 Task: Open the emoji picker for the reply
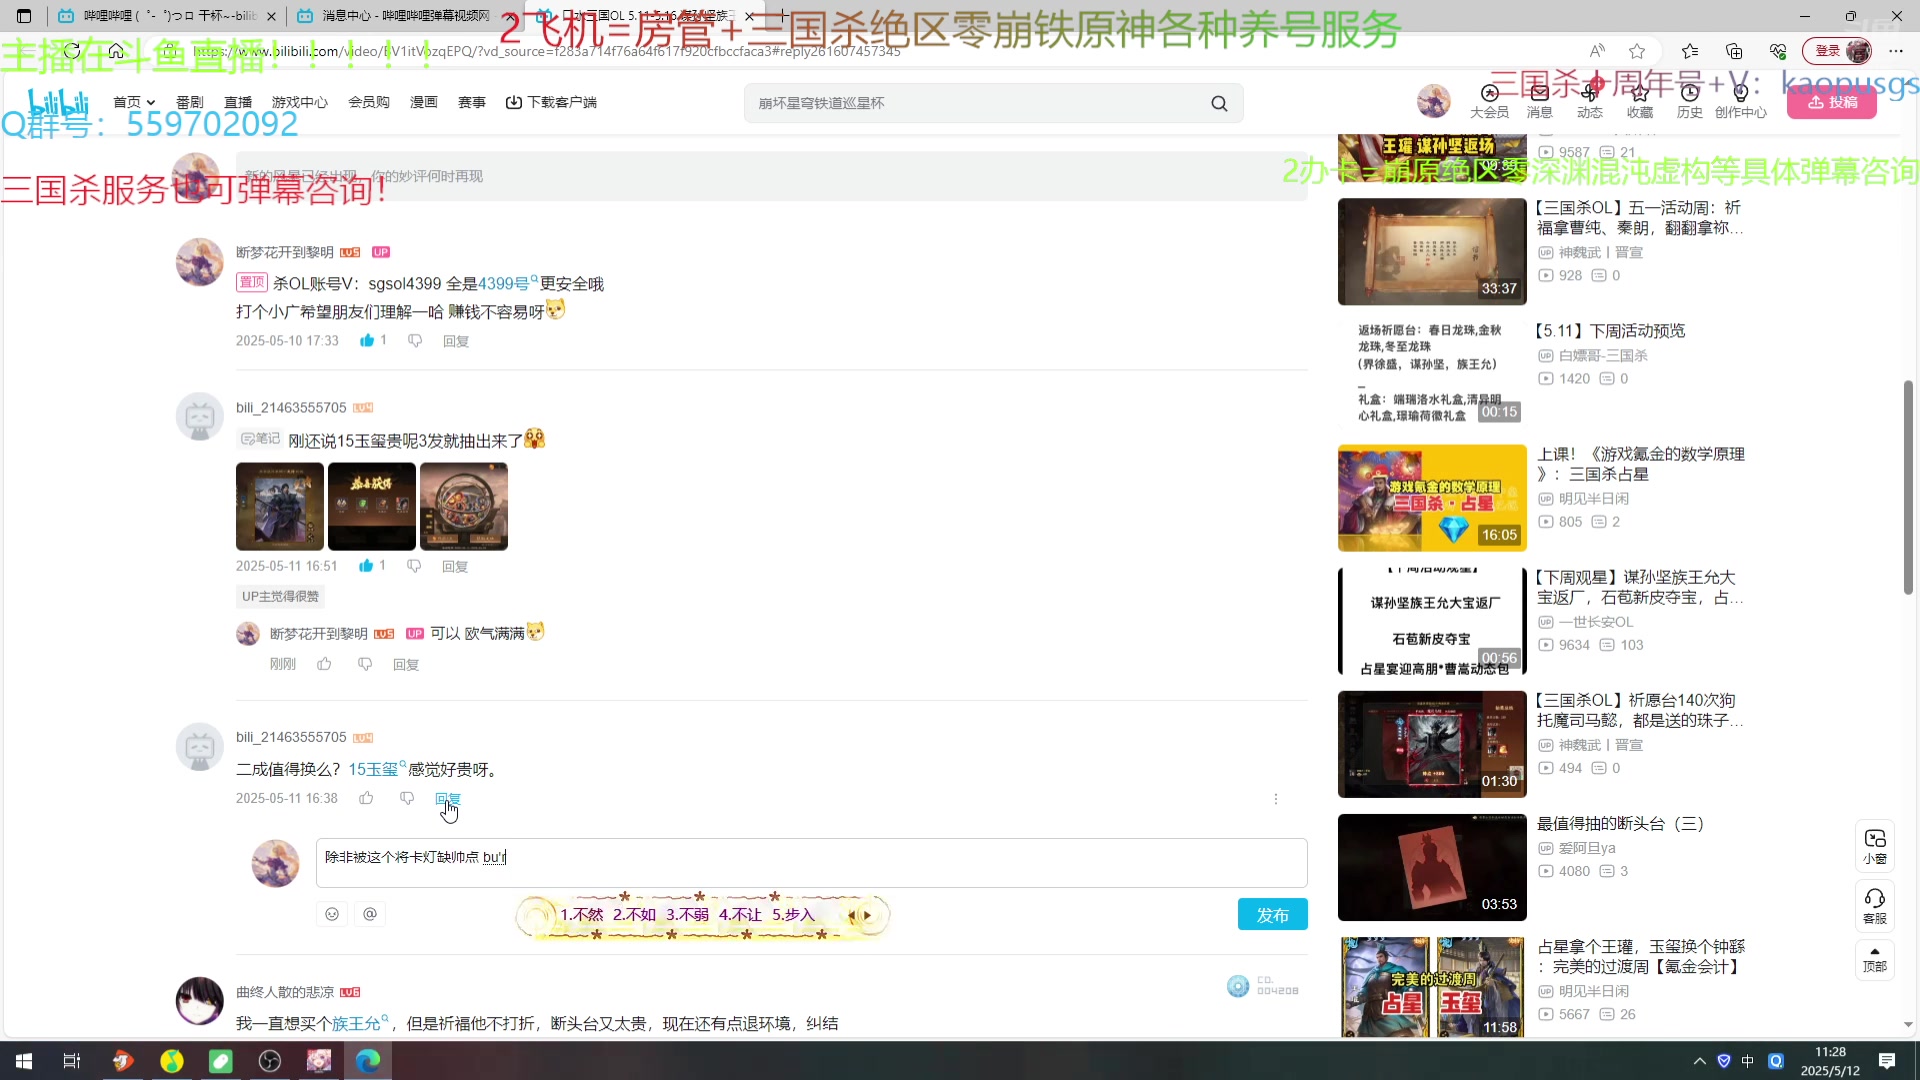click(332, 914)
